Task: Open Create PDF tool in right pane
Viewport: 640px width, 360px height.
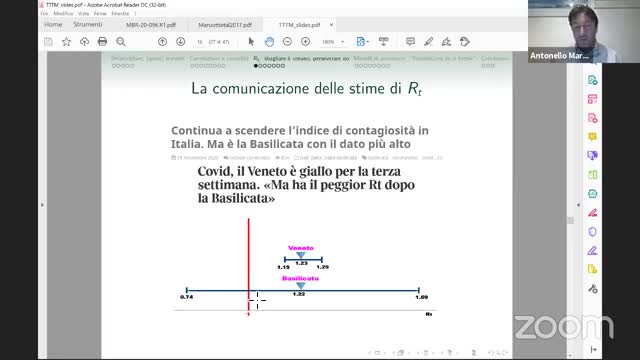Action: click(592, 80)
